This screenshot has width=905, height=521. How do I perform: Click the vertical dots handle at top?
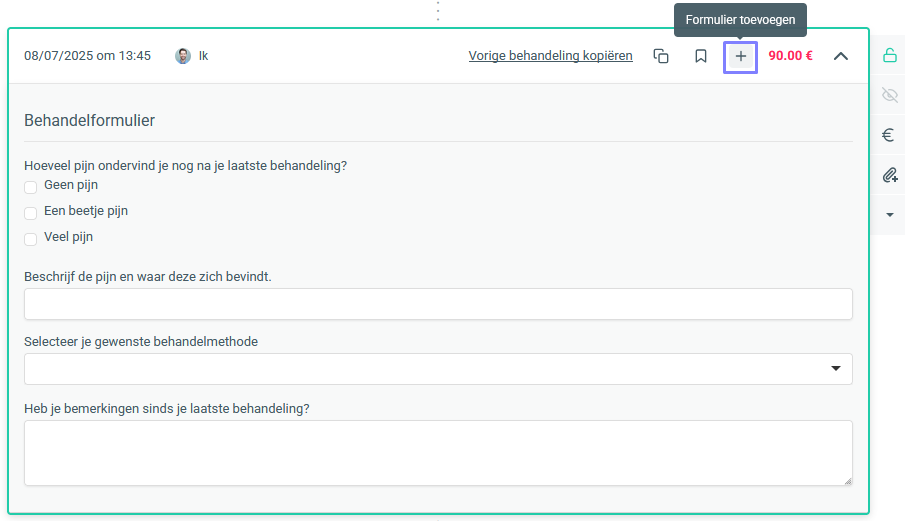(x=438, y=11)
